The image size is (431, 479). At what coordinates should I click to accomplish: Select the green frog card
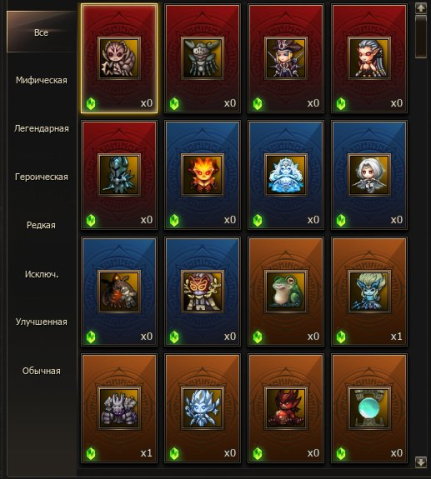(x=286, y=292)
